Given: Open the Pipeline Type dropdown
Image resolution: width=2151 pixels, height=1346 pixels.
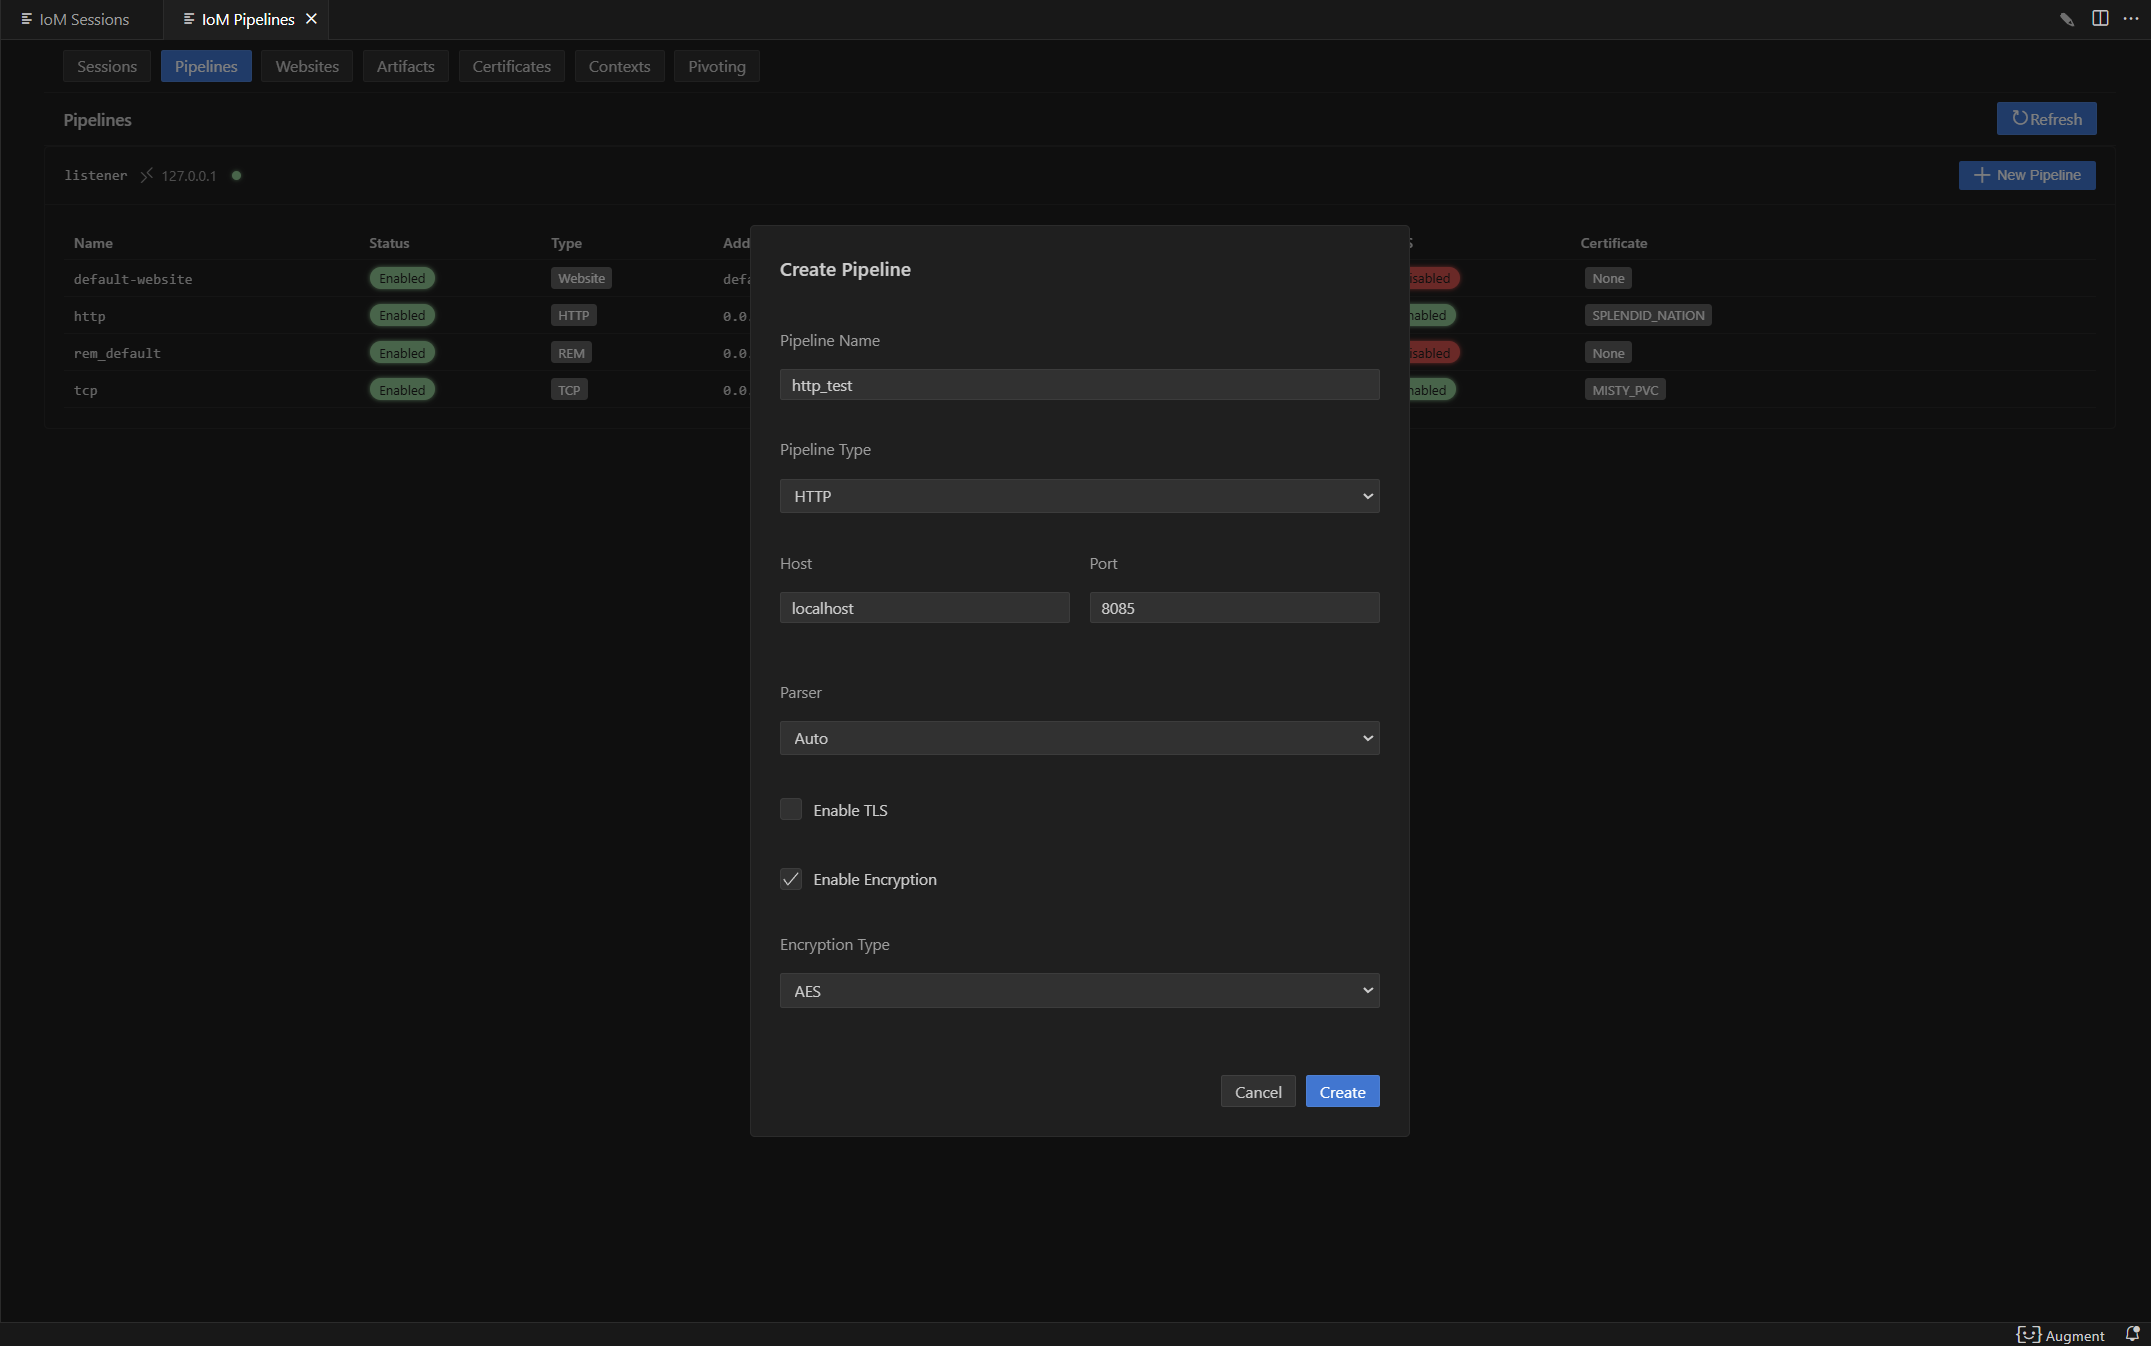Looking at the screenshot, I should pyautogui.click(x=1080, y=496).
